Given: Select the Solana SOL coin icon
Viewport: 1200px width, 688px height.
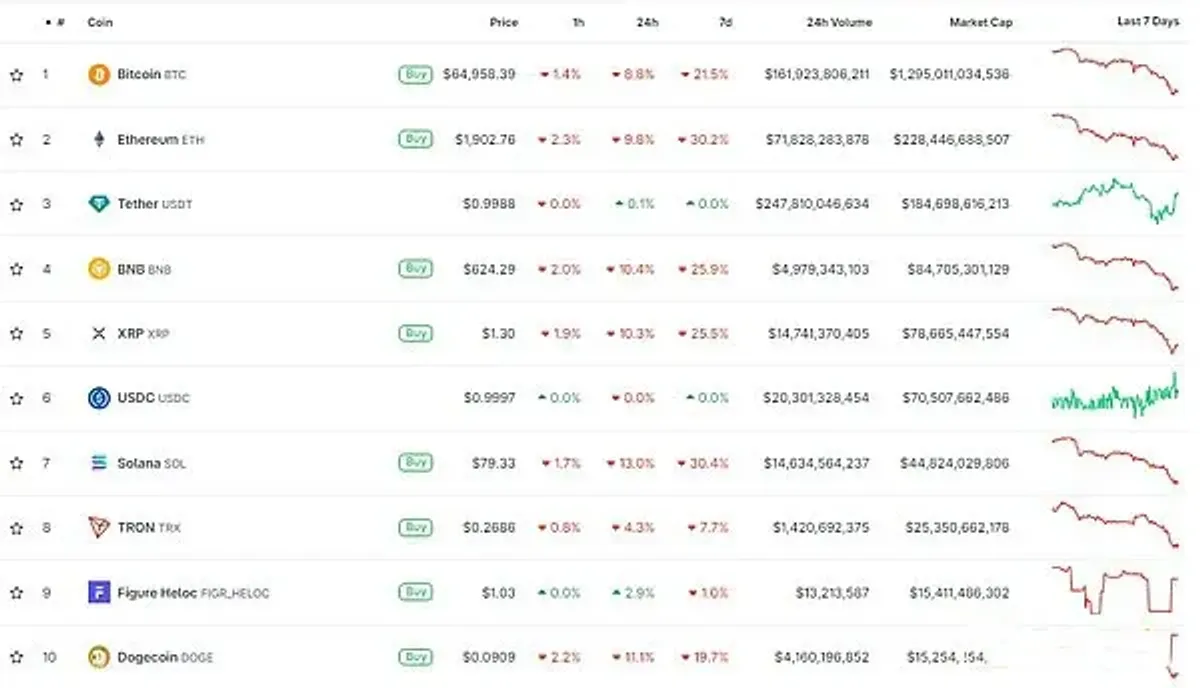Looking at the screenshot, I should pos(98,462).
